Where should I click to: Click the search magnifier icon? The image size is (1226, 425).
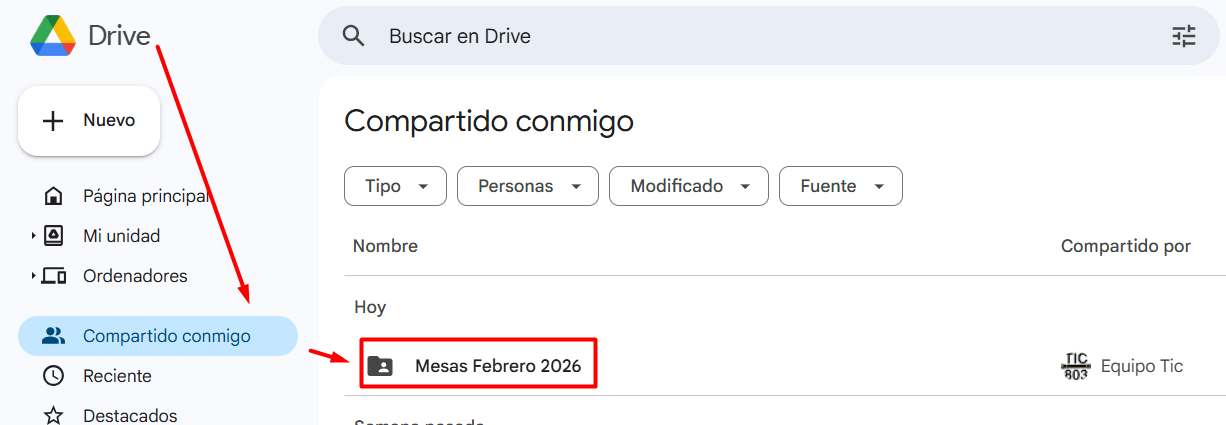pos(353,36)
